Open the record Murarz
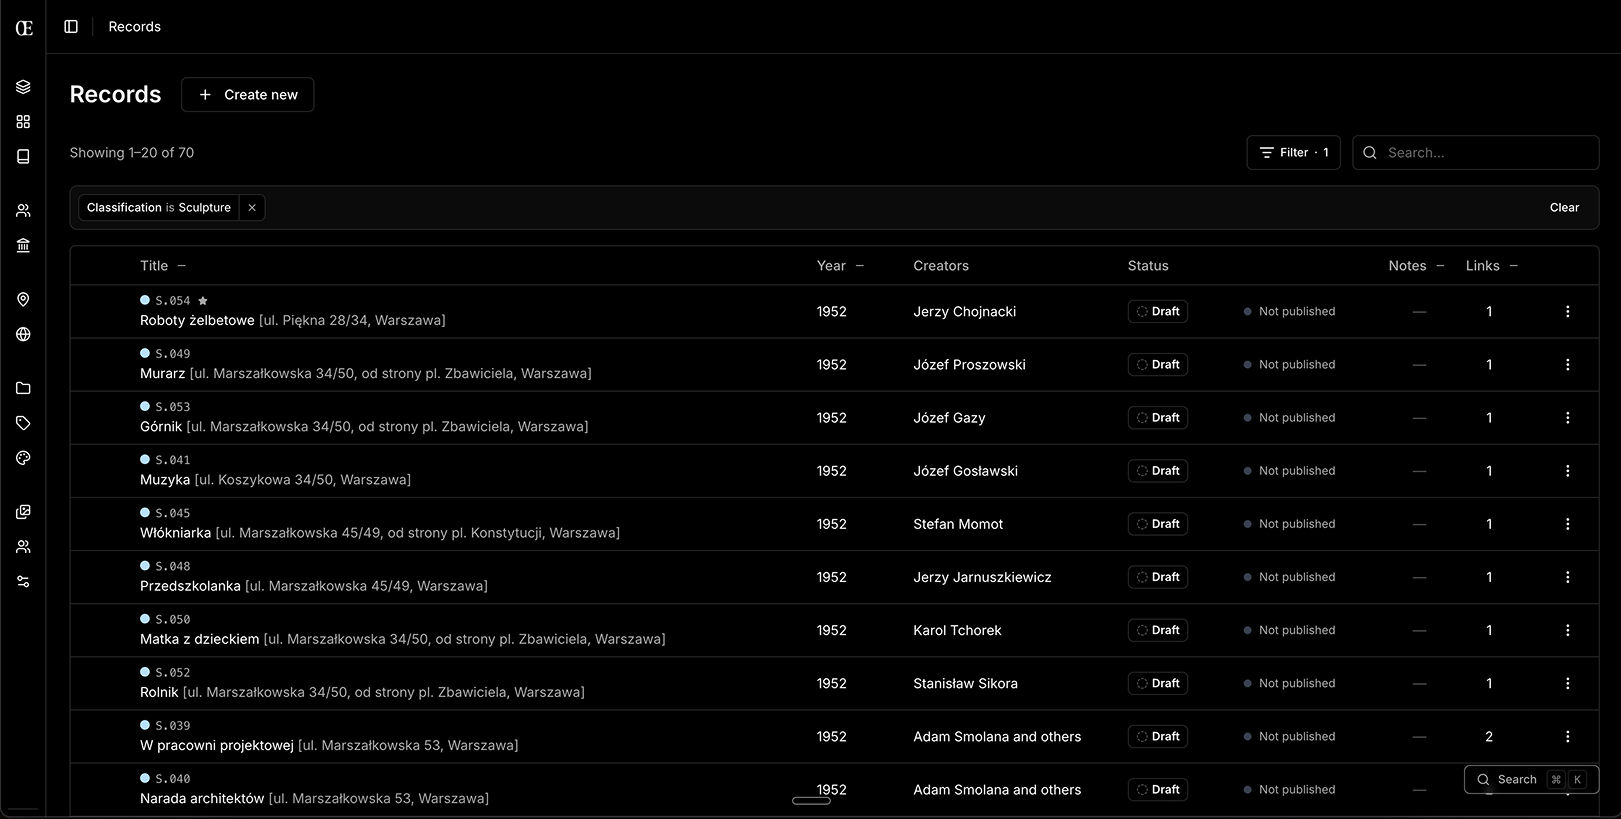1621x819 pixels. pos(162,374)
